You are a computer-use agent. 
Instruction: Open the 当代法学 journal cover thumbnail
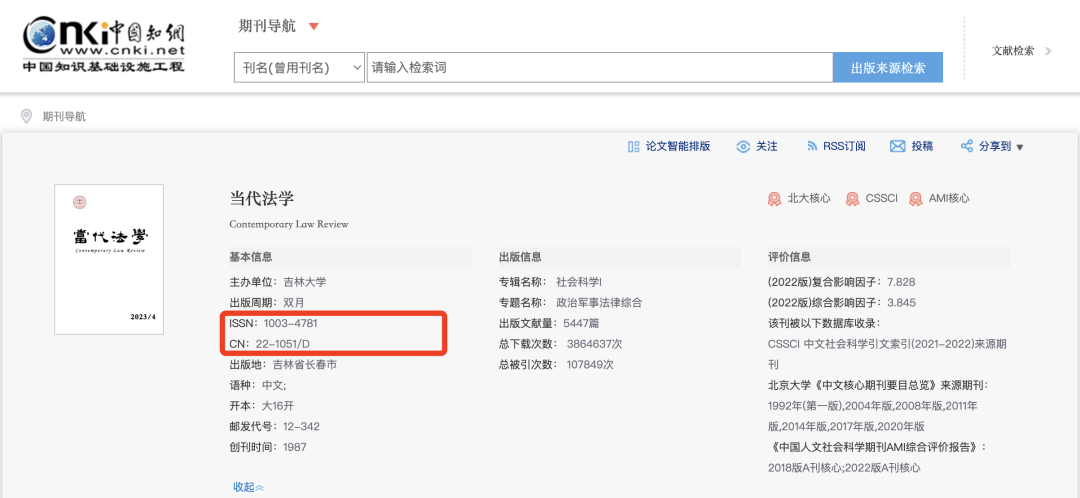(x=109, y=259)
